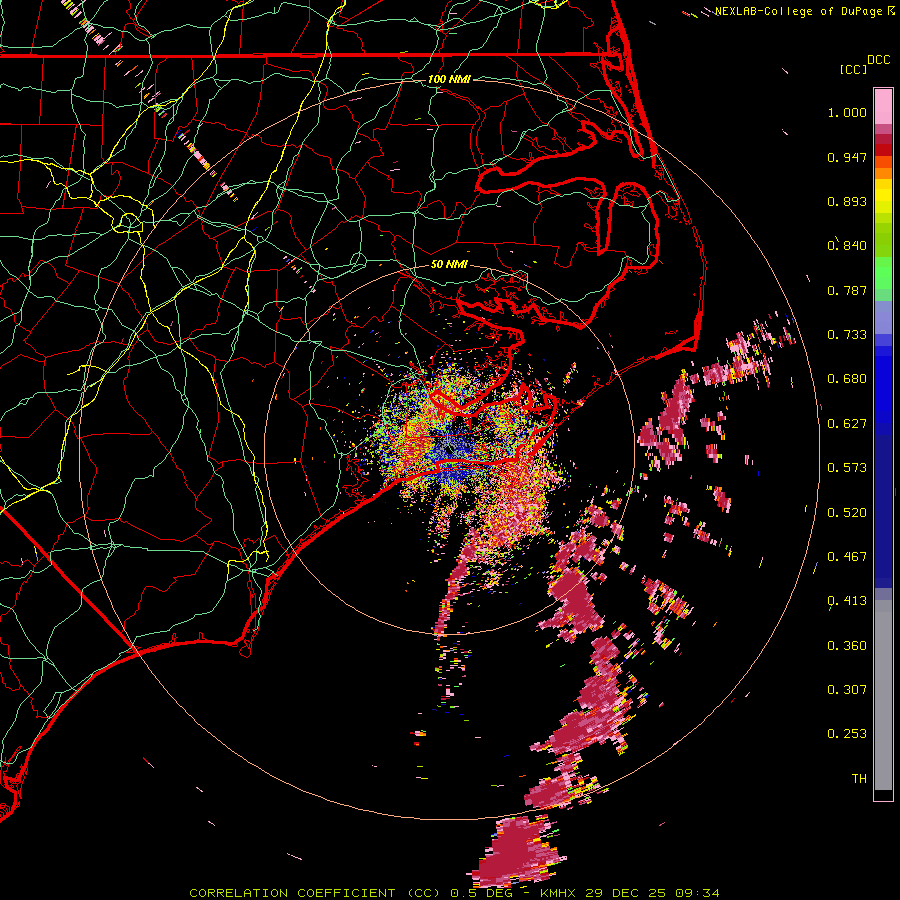Click the 0.413 color scale value
The image size is (900, 900).
point(847,601)
